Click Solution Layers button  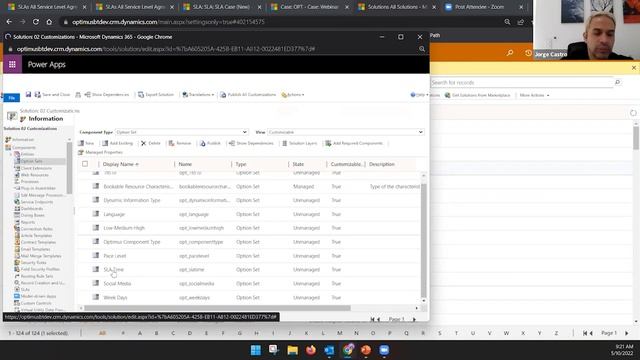(x=299, y=143)
